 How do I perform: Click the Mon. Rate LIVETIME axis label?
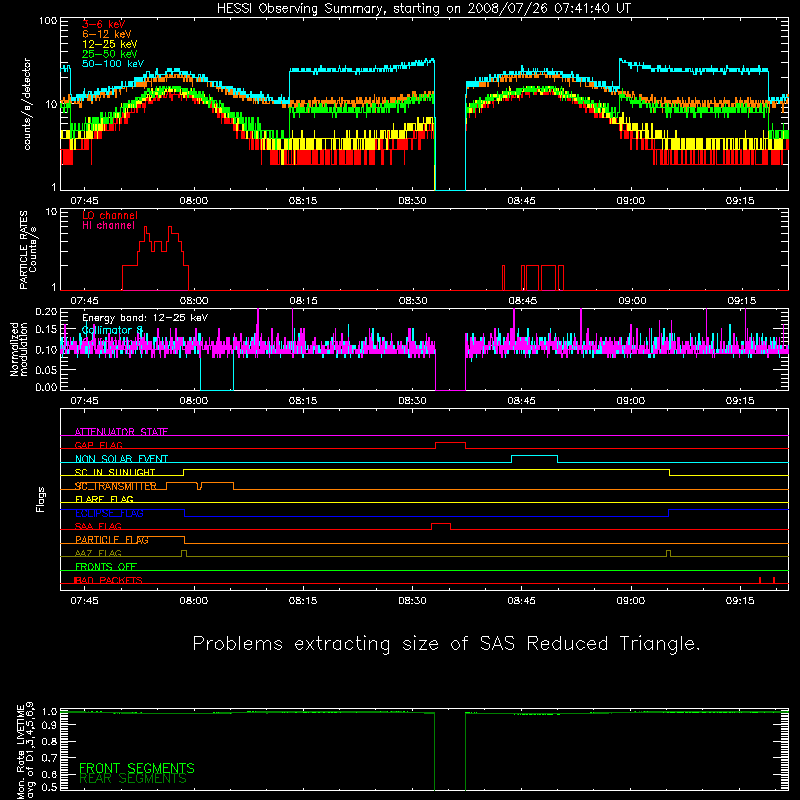tap(26, 750)
